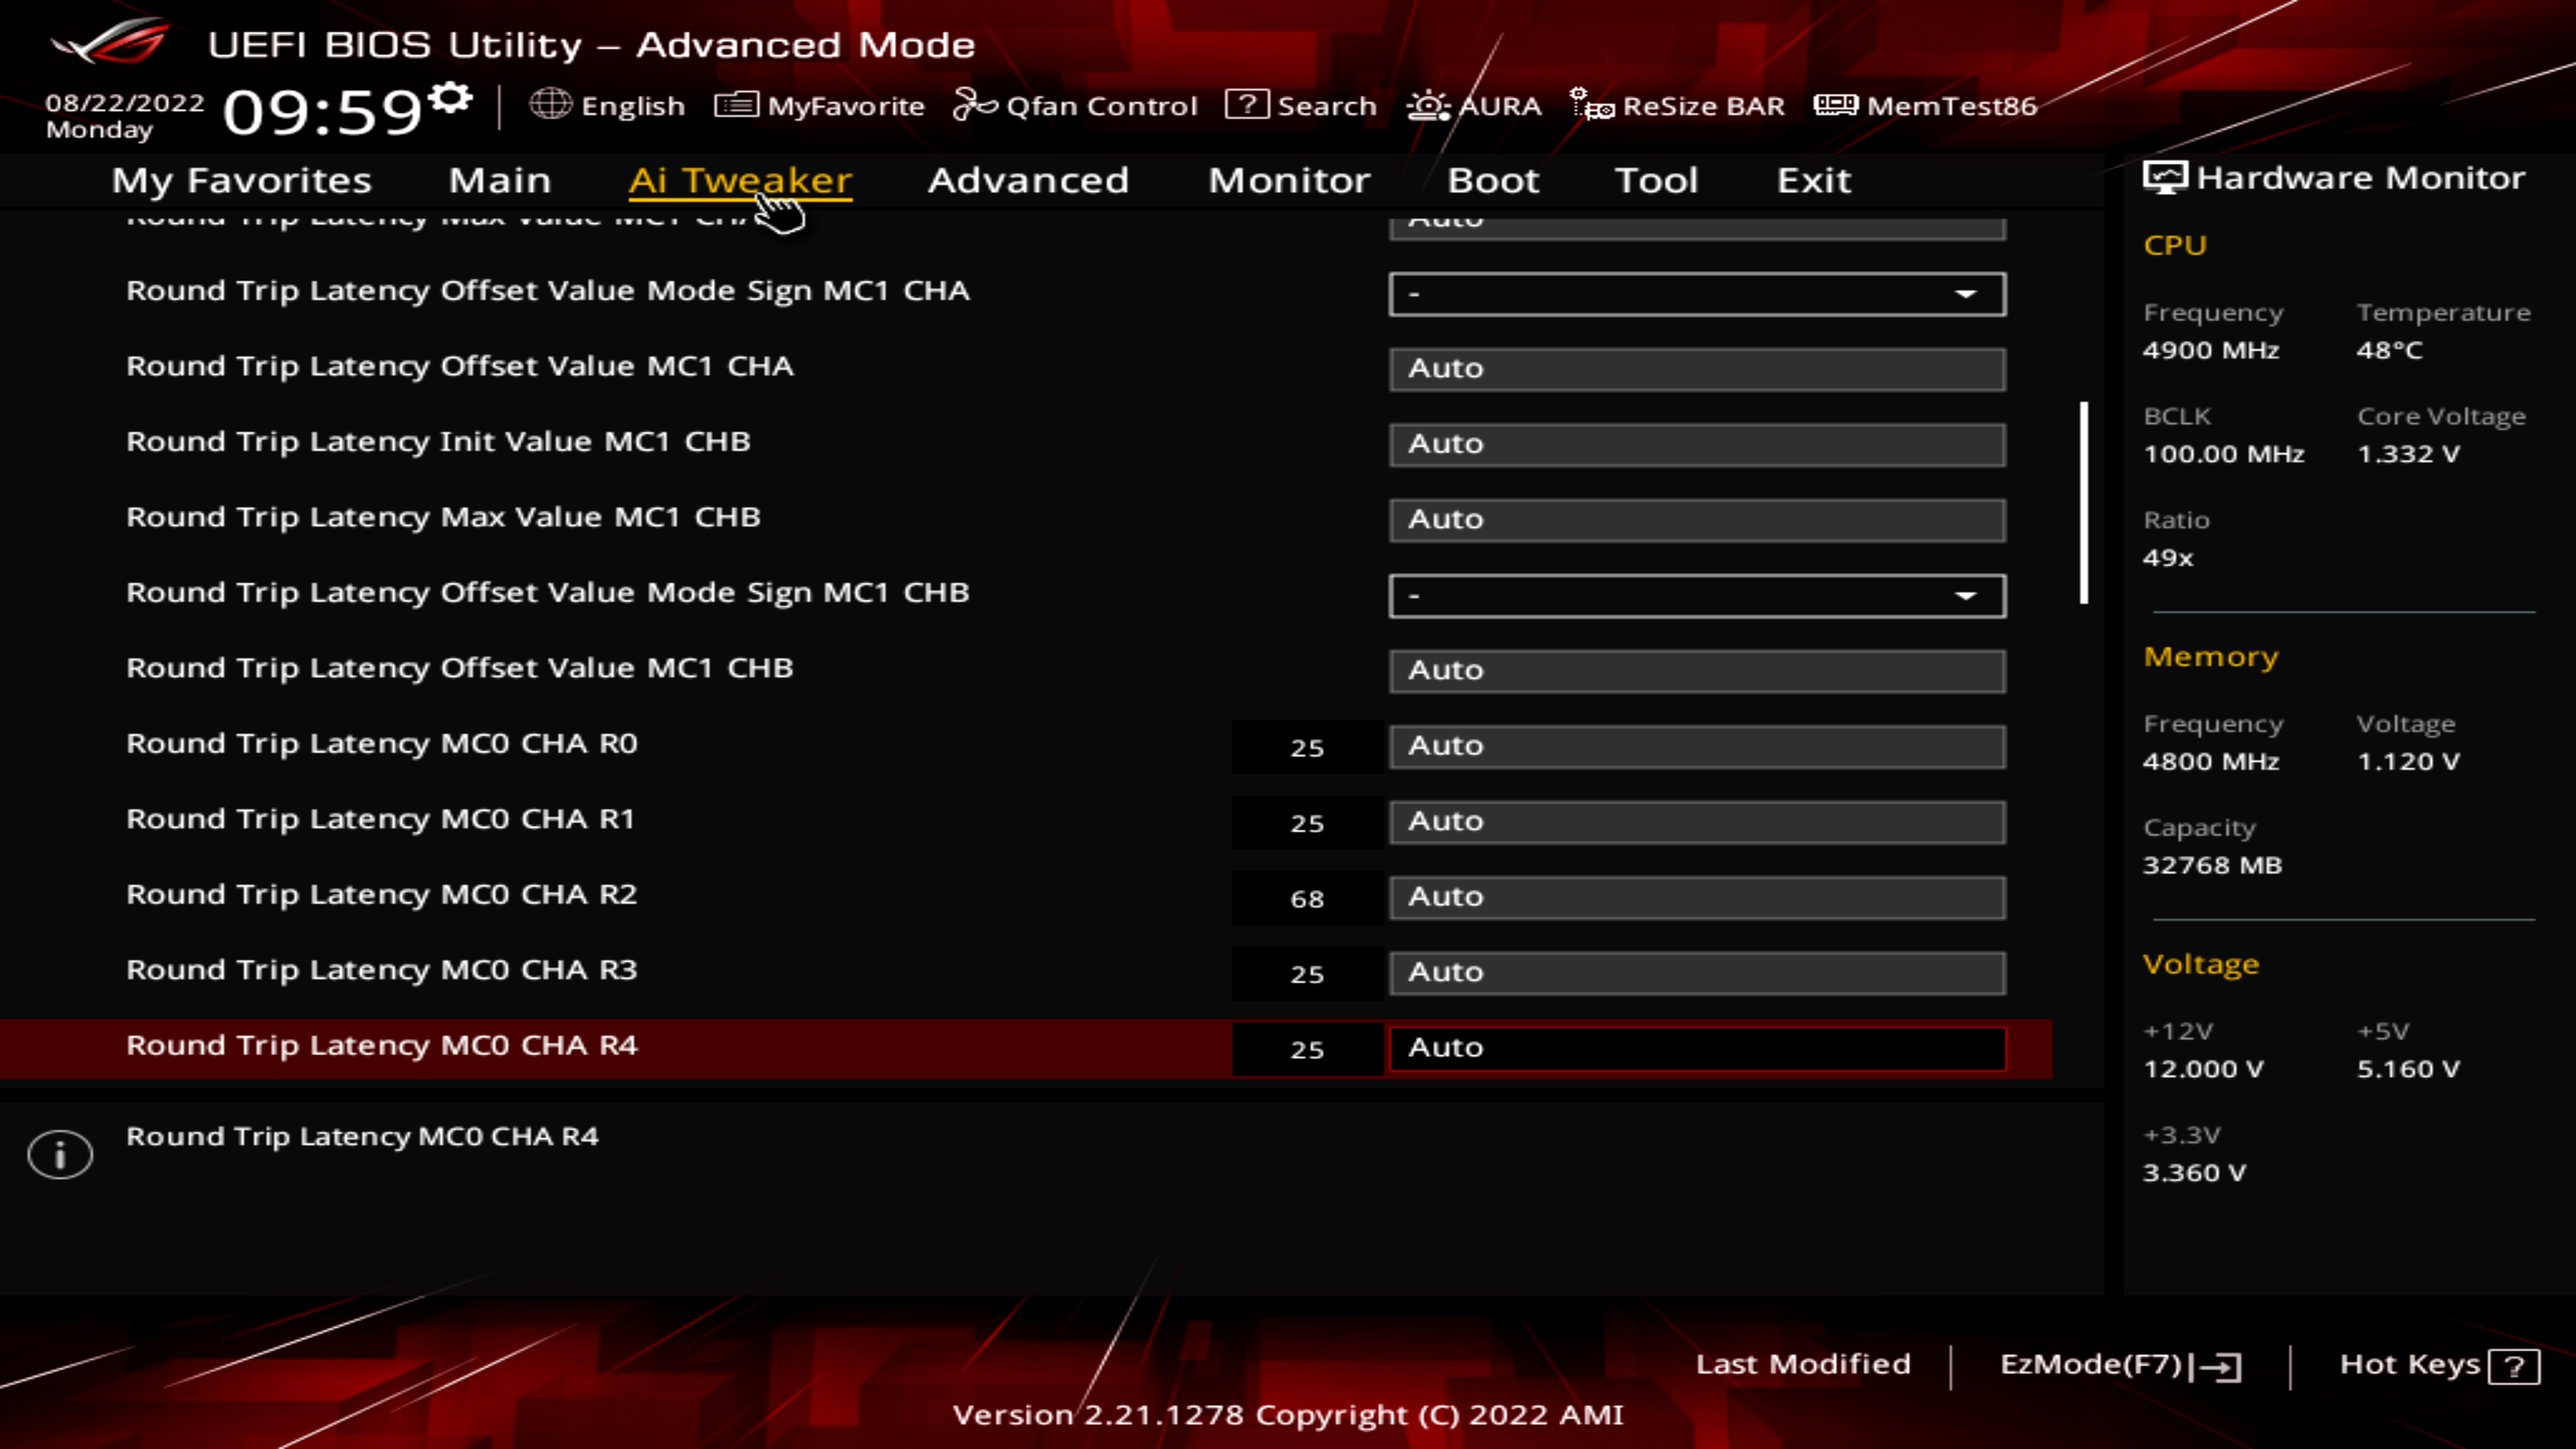Click Round Trip Latency Init Value MC1 CHB field
The width and height of the screenshot is (2576, 1449).
[1697, 444]
